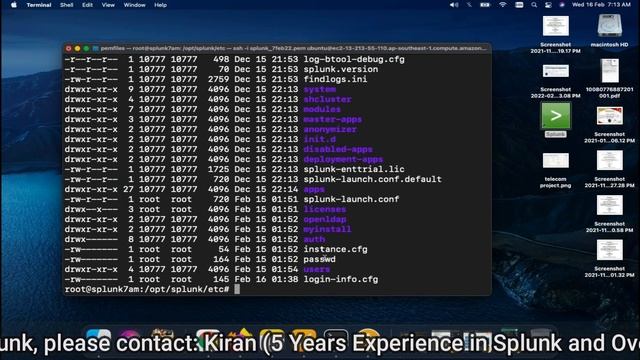This screenshot has width=640, height=360.
Task: Click the folder proxy icon in Terminal title
Action: [x=96, y=49]
